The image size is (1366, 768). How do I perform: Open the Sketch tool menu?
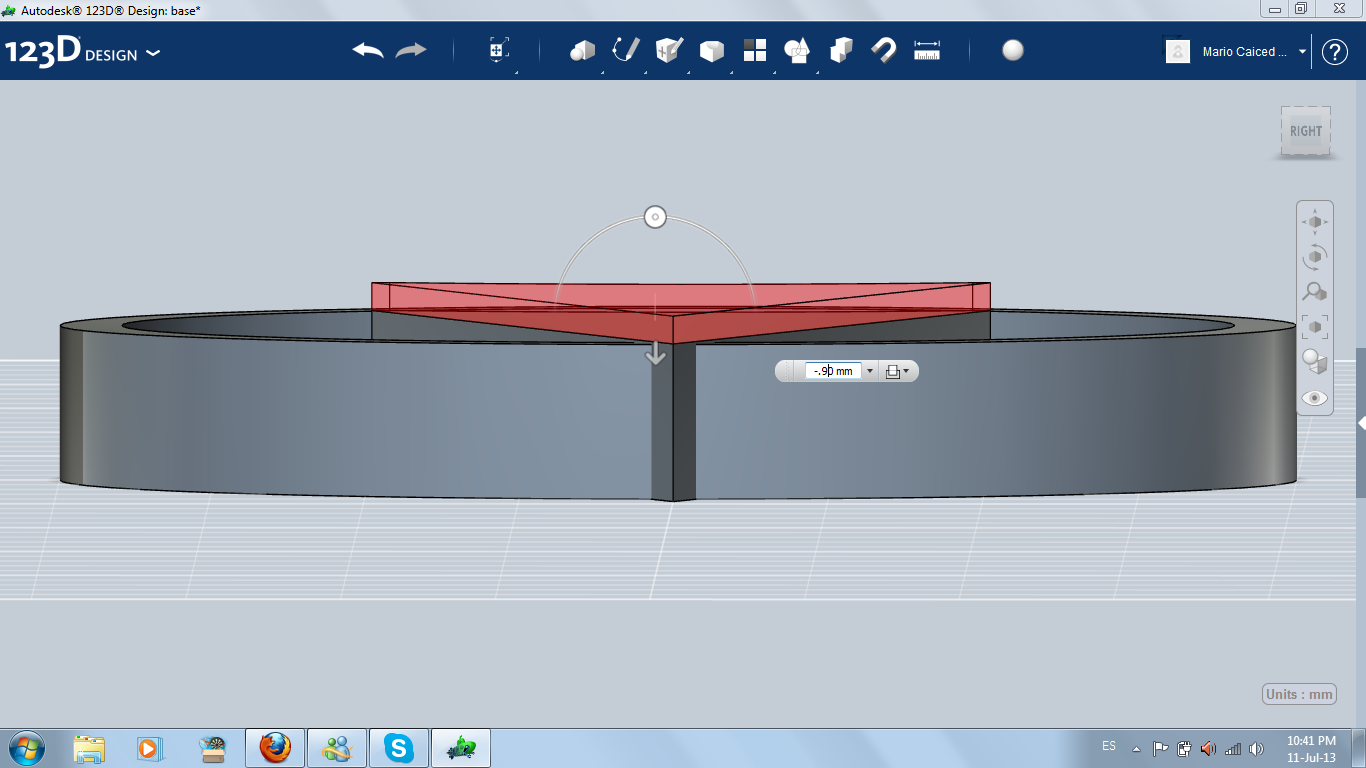click(625, 50)
